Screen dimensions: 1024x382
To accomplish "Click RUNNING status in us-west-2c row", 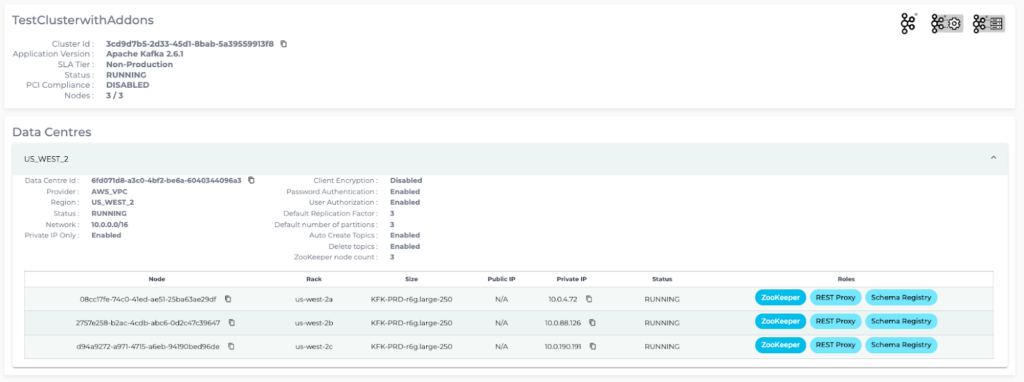I will [x=662, y=346].
